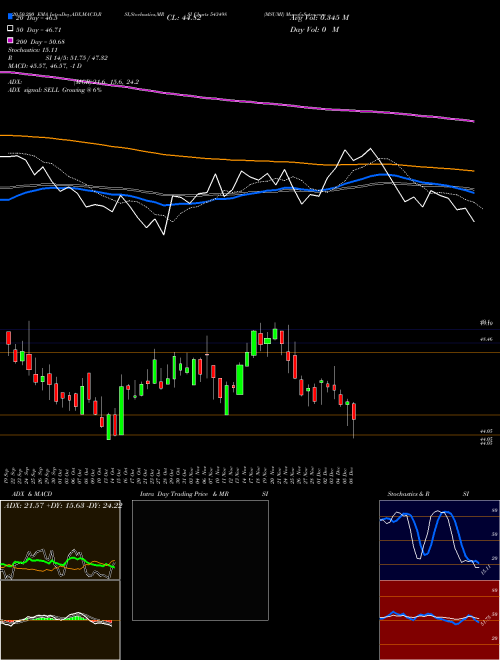500x660 pixels.
Task: Click the end of magenta 200-day line
Action: pyautogui.click(x=473, y=121)
